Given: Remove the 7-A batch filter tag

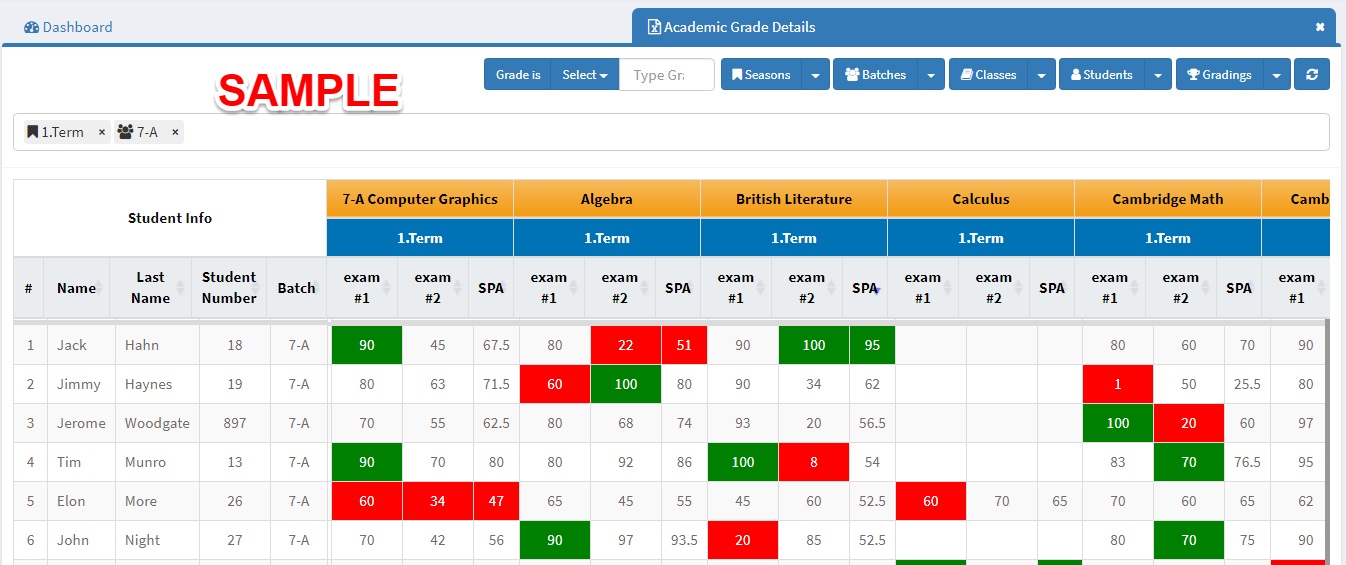Looking at the screenshot, I should (x=175, y=132).
